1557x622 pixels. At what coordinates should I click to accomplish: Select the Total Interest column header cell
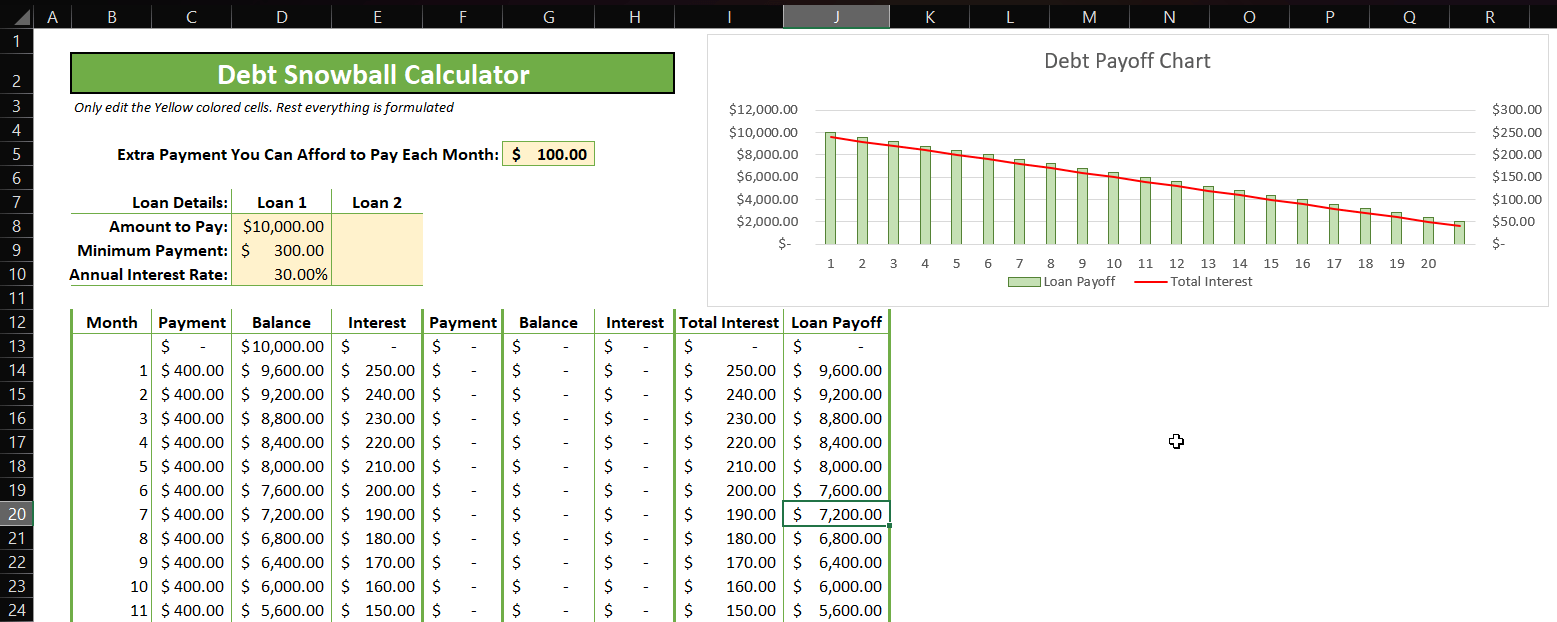pos(729,322)
